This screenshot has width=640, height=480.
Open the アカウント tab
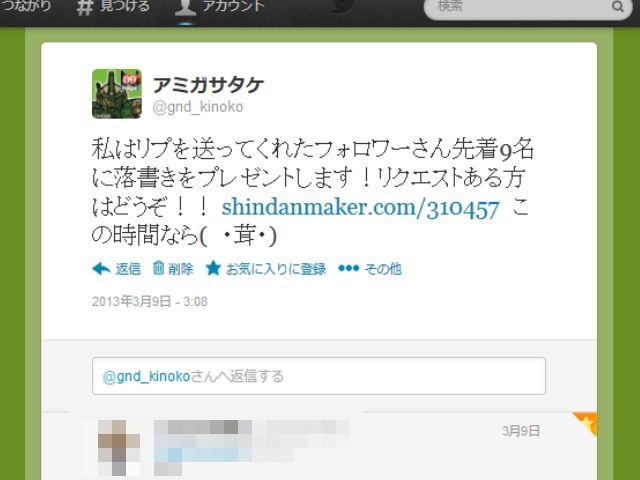[x=220, y=7]
